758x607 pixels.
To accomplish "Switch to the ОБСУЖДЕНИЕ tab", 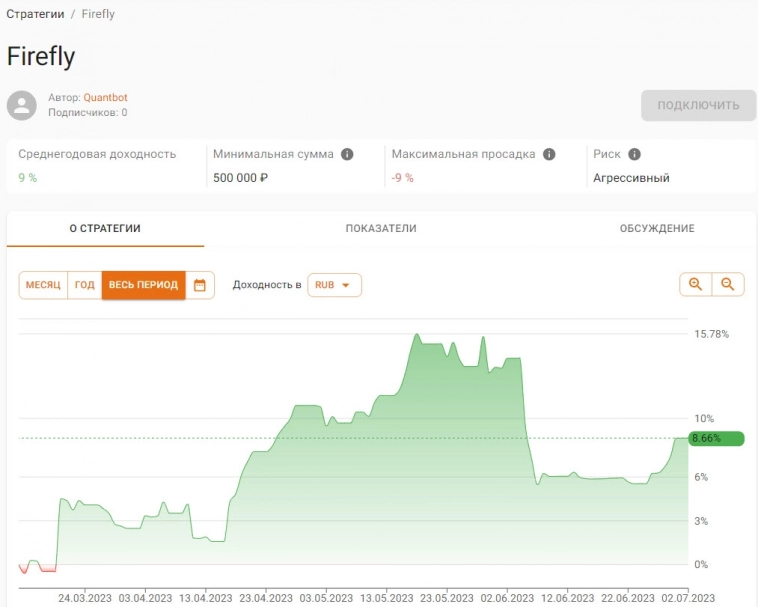I will (x=657, y=229).
